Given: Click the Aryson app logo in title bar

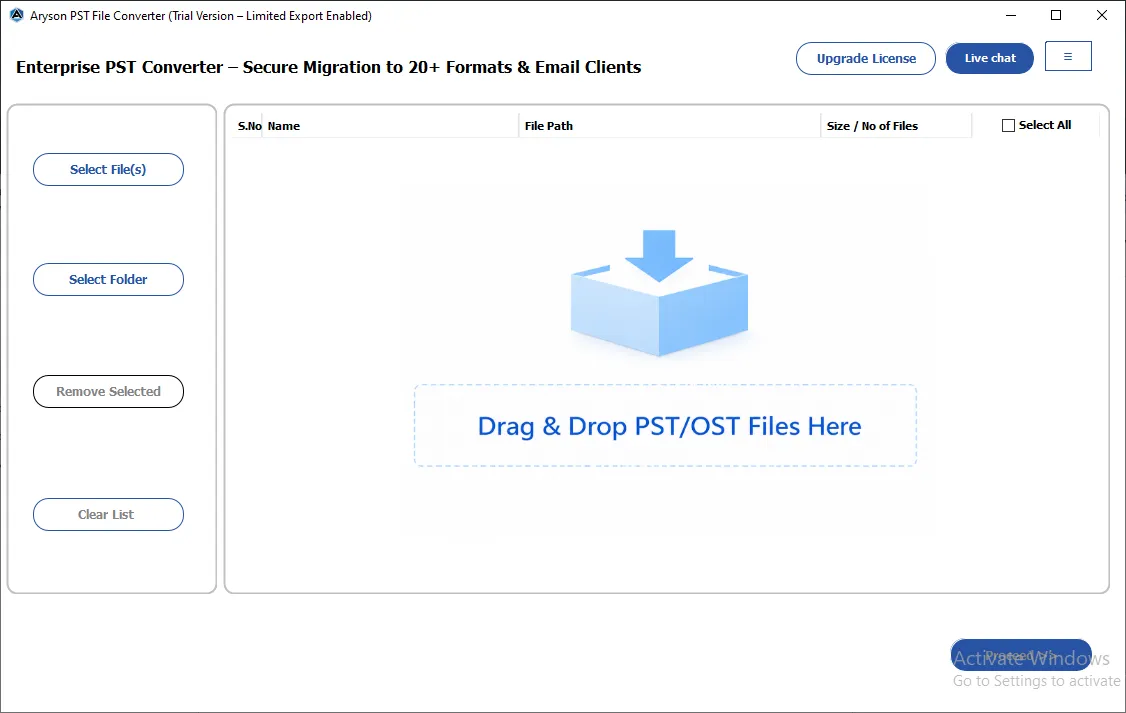Looking at the screenshot, I should (x=16, y=15).
